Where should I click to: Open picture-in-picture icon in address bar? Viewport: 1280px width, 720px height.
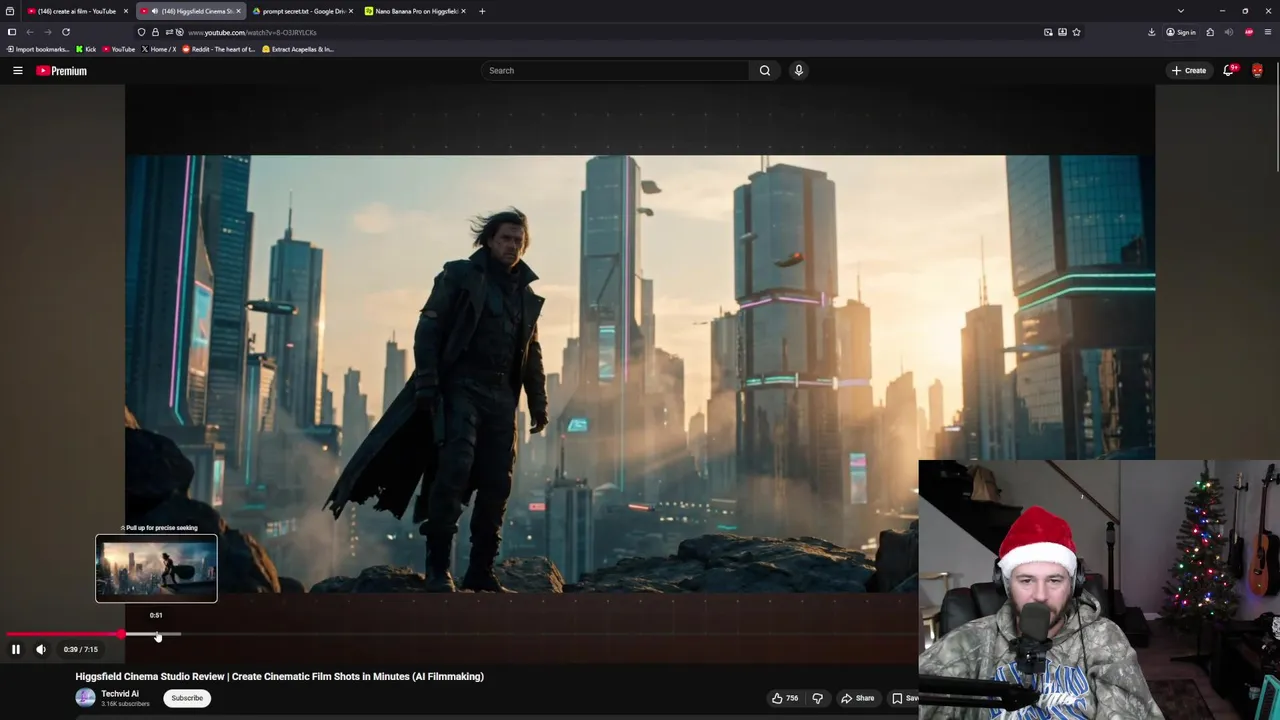[x=1048, y=32]
